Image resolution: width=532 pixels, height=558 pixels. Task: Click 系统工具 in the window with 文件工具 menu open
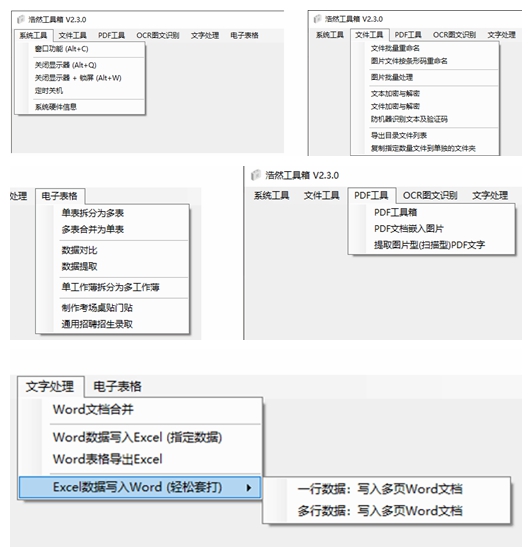click(330, 35)
